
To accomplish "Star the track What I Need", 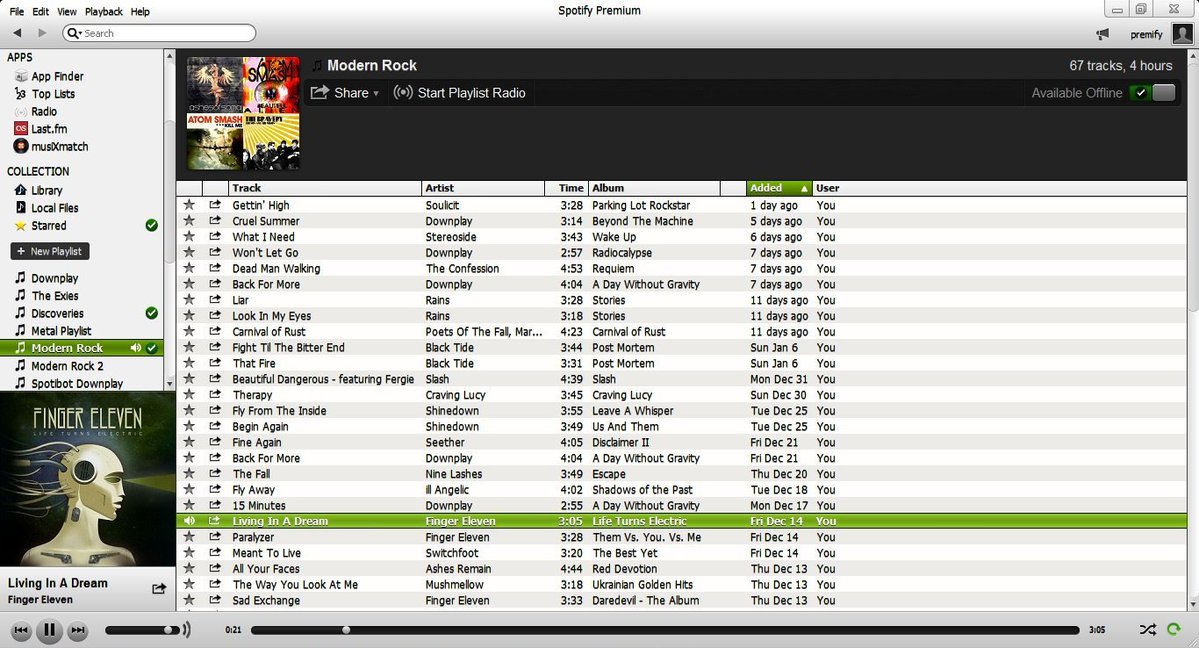I will (x=189, y=237).
